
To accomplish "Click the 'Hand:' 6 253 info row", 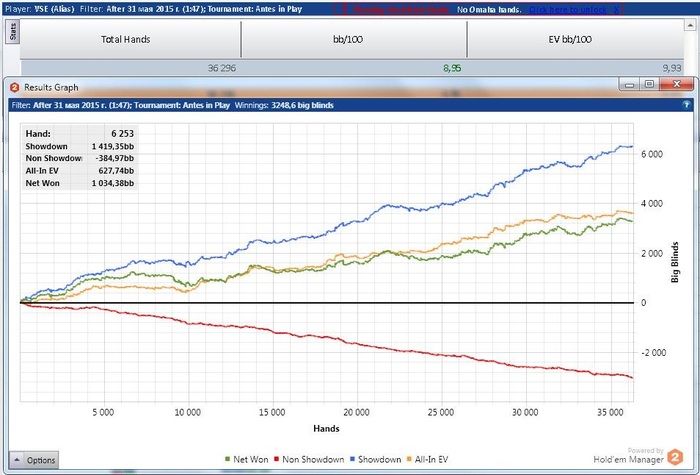I will [x=79, y=133].
